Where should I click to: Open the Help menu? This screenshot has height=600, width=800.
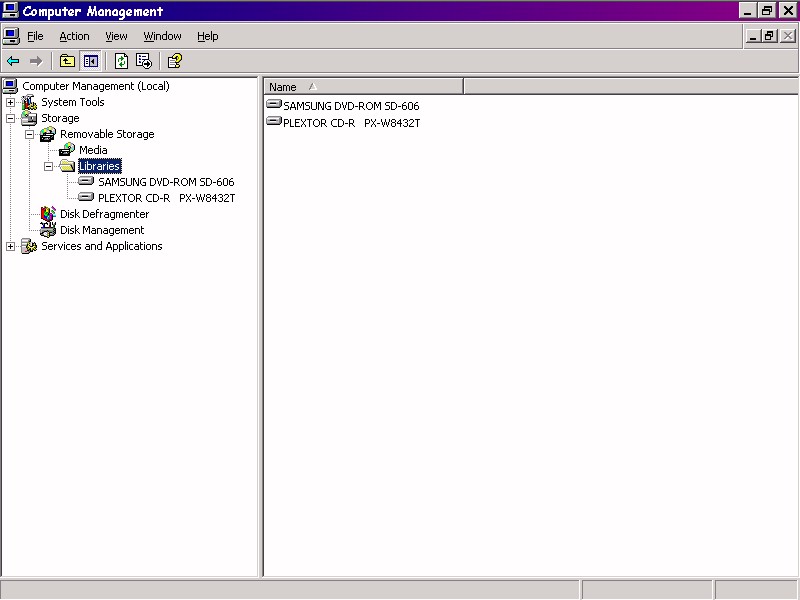pyautogui.click(x=208, y=36)
